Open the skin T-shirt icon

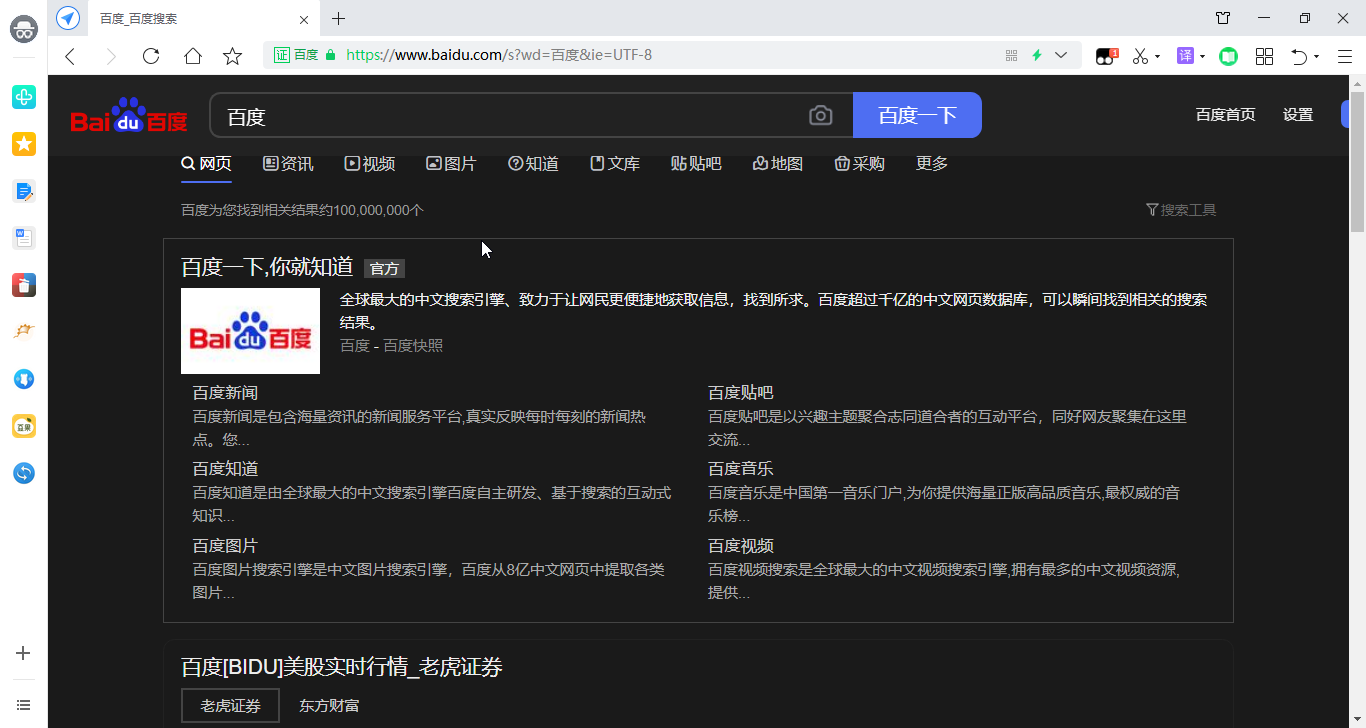tap(1223, 18)
